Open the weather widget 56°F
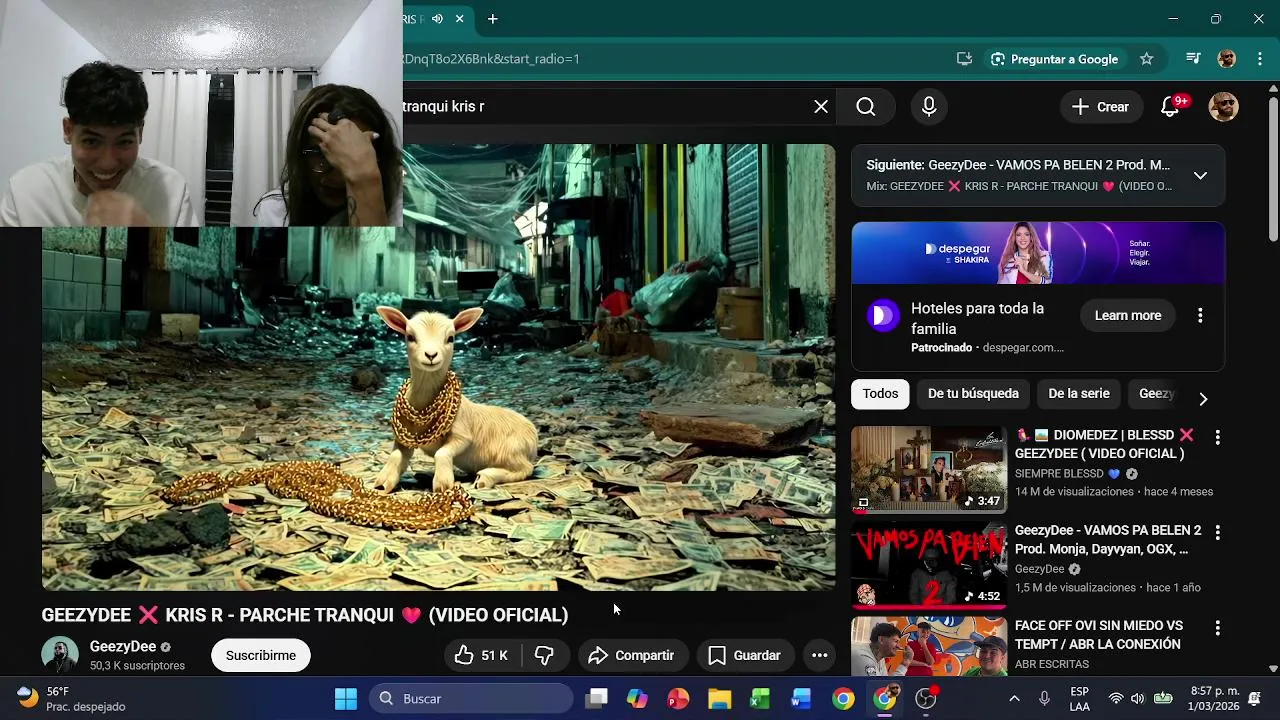 click(72, 699)
